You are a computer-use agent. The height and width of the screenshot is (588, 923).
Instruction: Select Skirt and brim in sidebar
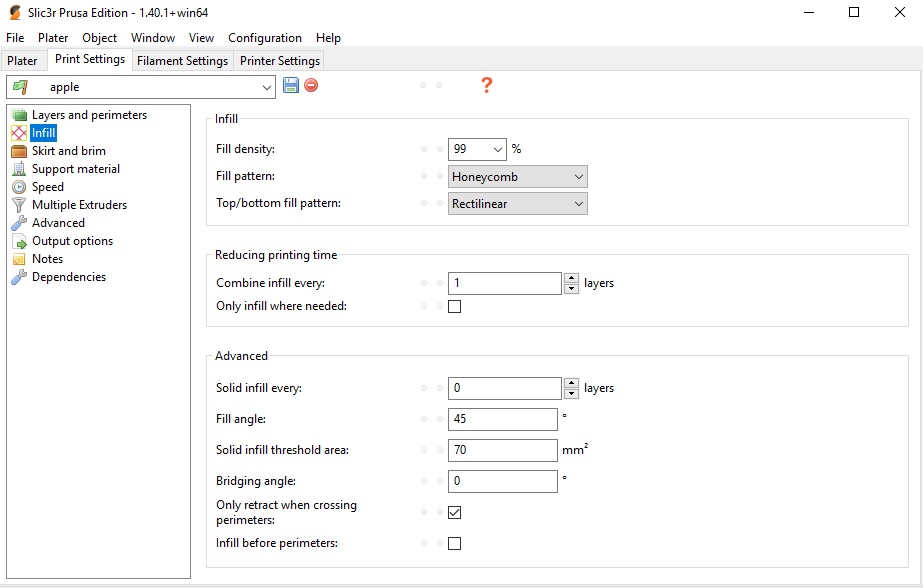point(68,151)
